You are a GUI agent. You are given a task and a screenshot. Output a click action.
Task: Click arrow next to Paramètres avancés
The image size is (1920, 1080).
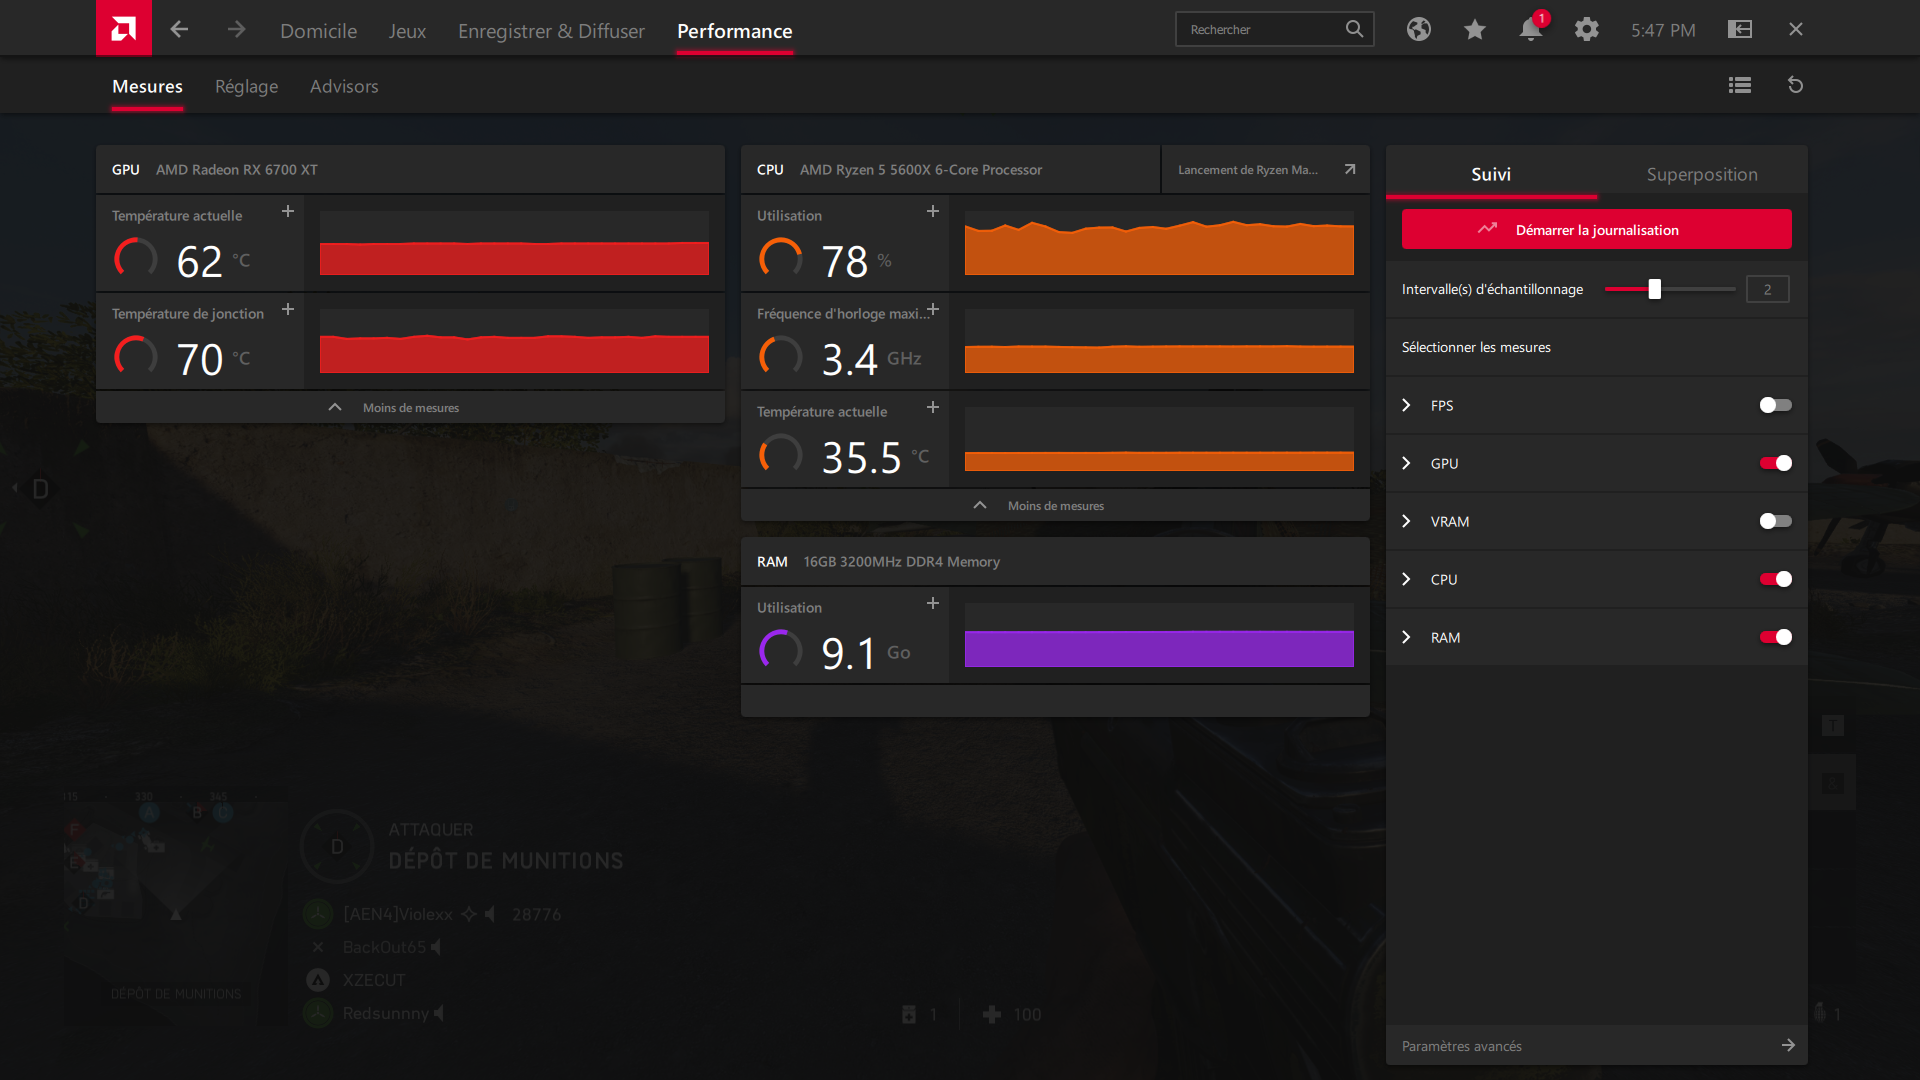[x=1788, y=1045]
